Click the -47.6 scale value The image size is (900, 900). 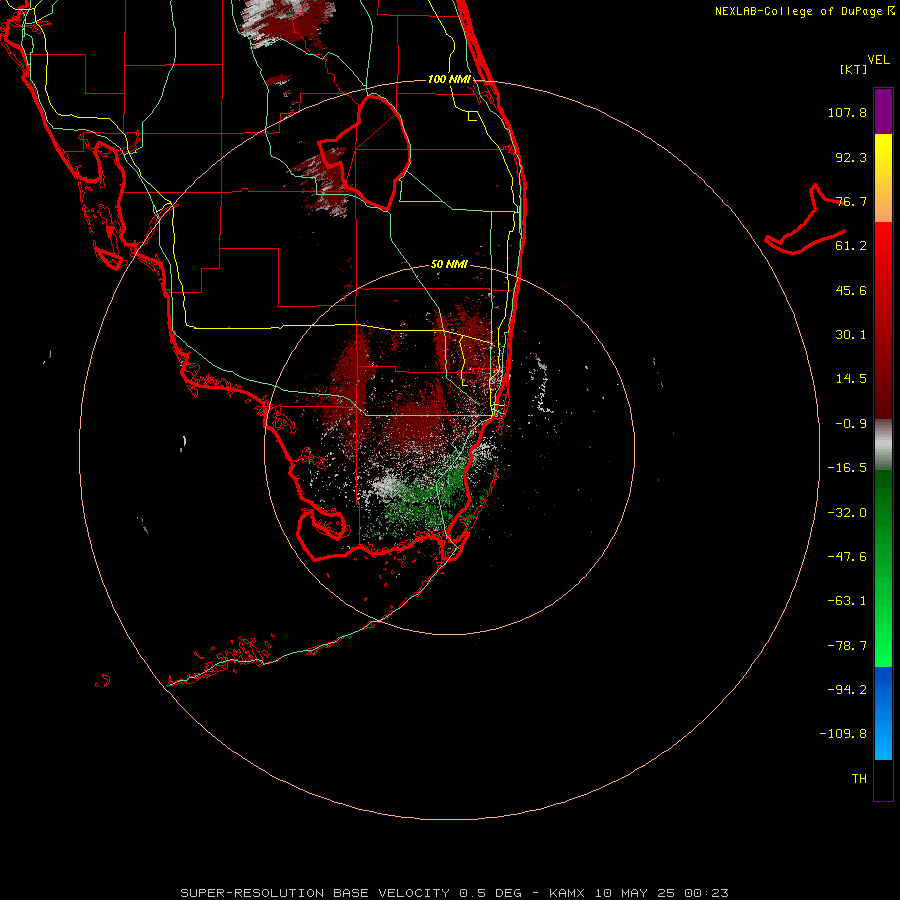pos(847,557)
